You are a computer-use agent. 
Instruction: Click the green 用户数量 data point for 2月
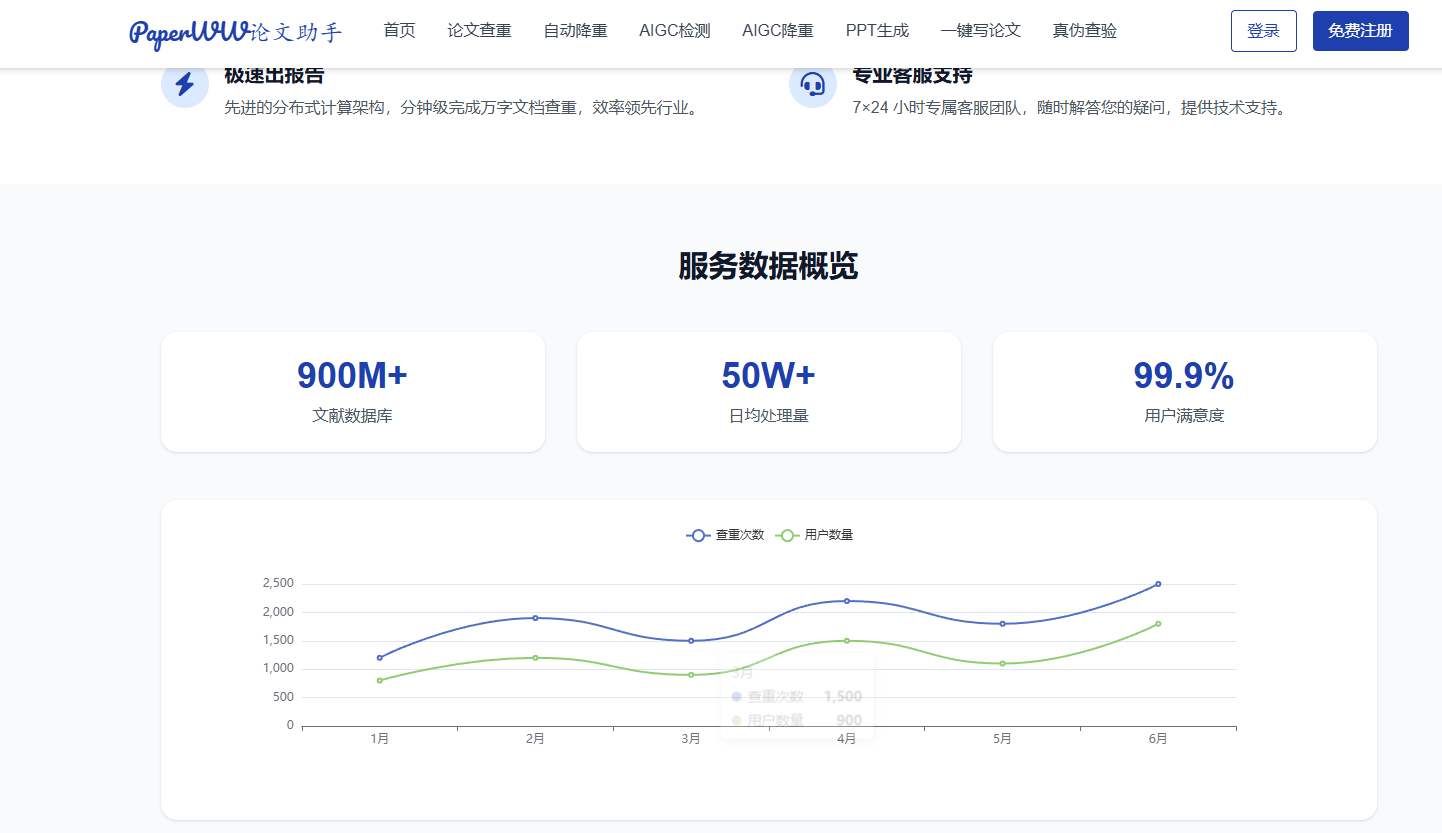535,657
